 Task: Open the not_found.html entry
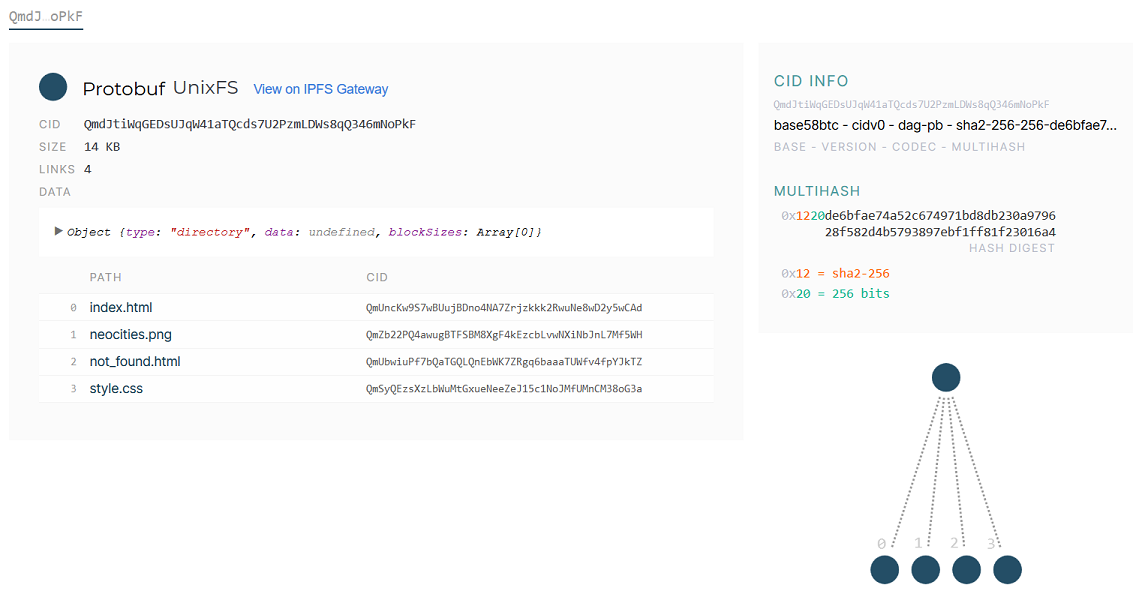[x=134, y=361]
